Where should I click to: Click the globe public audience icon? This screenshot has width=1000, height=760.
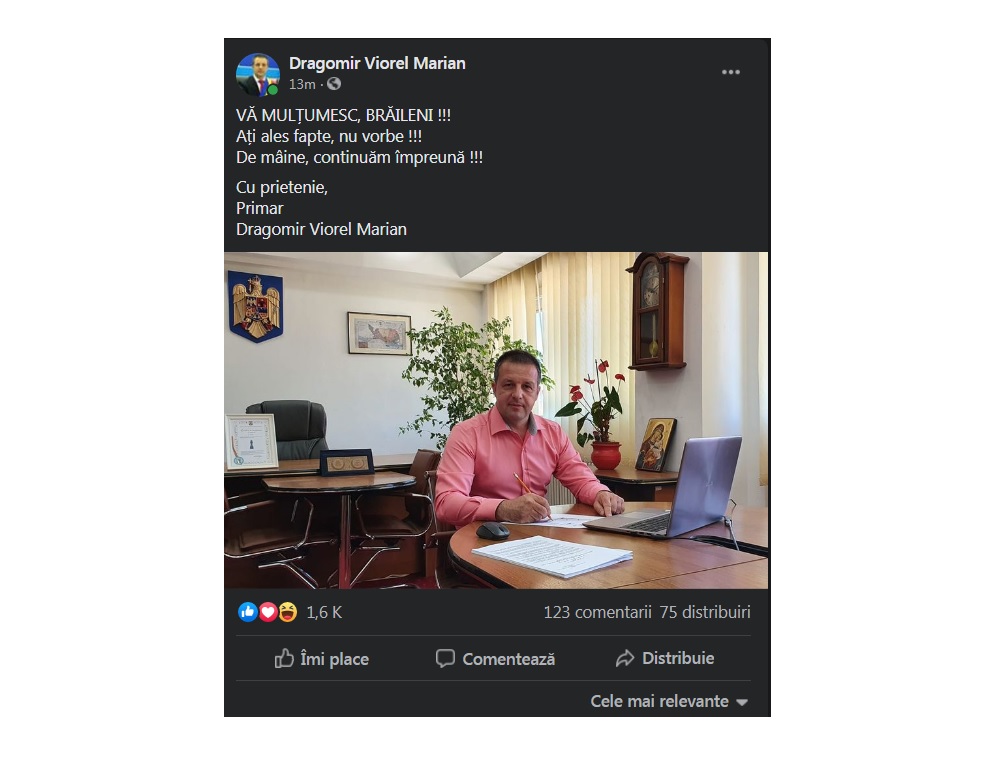click(334, 84)
